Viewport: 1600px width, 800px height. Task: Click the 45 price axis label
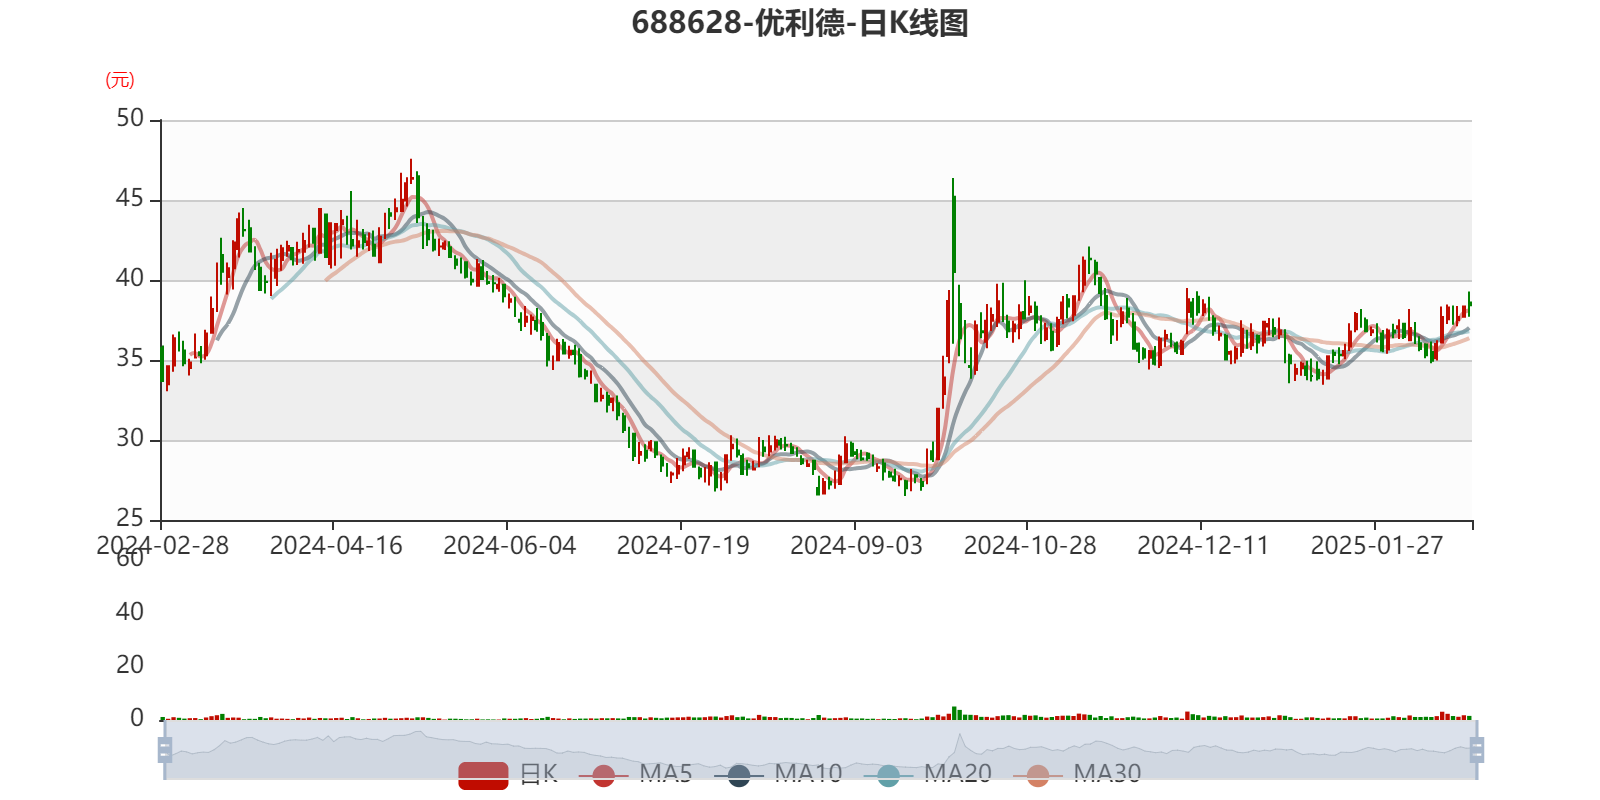click(x=130, y=198)
